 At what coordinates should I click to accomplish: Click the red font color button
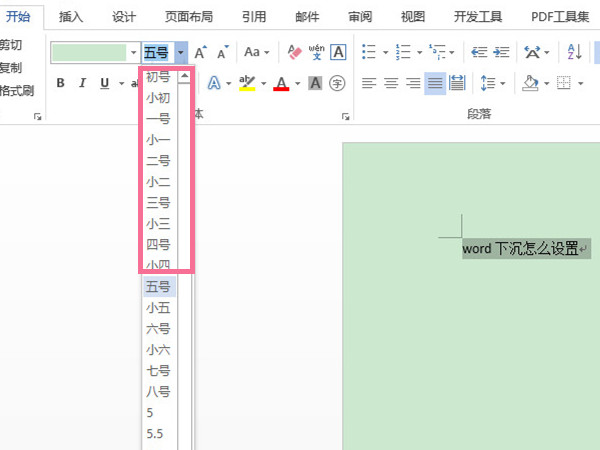click(281, 83)
